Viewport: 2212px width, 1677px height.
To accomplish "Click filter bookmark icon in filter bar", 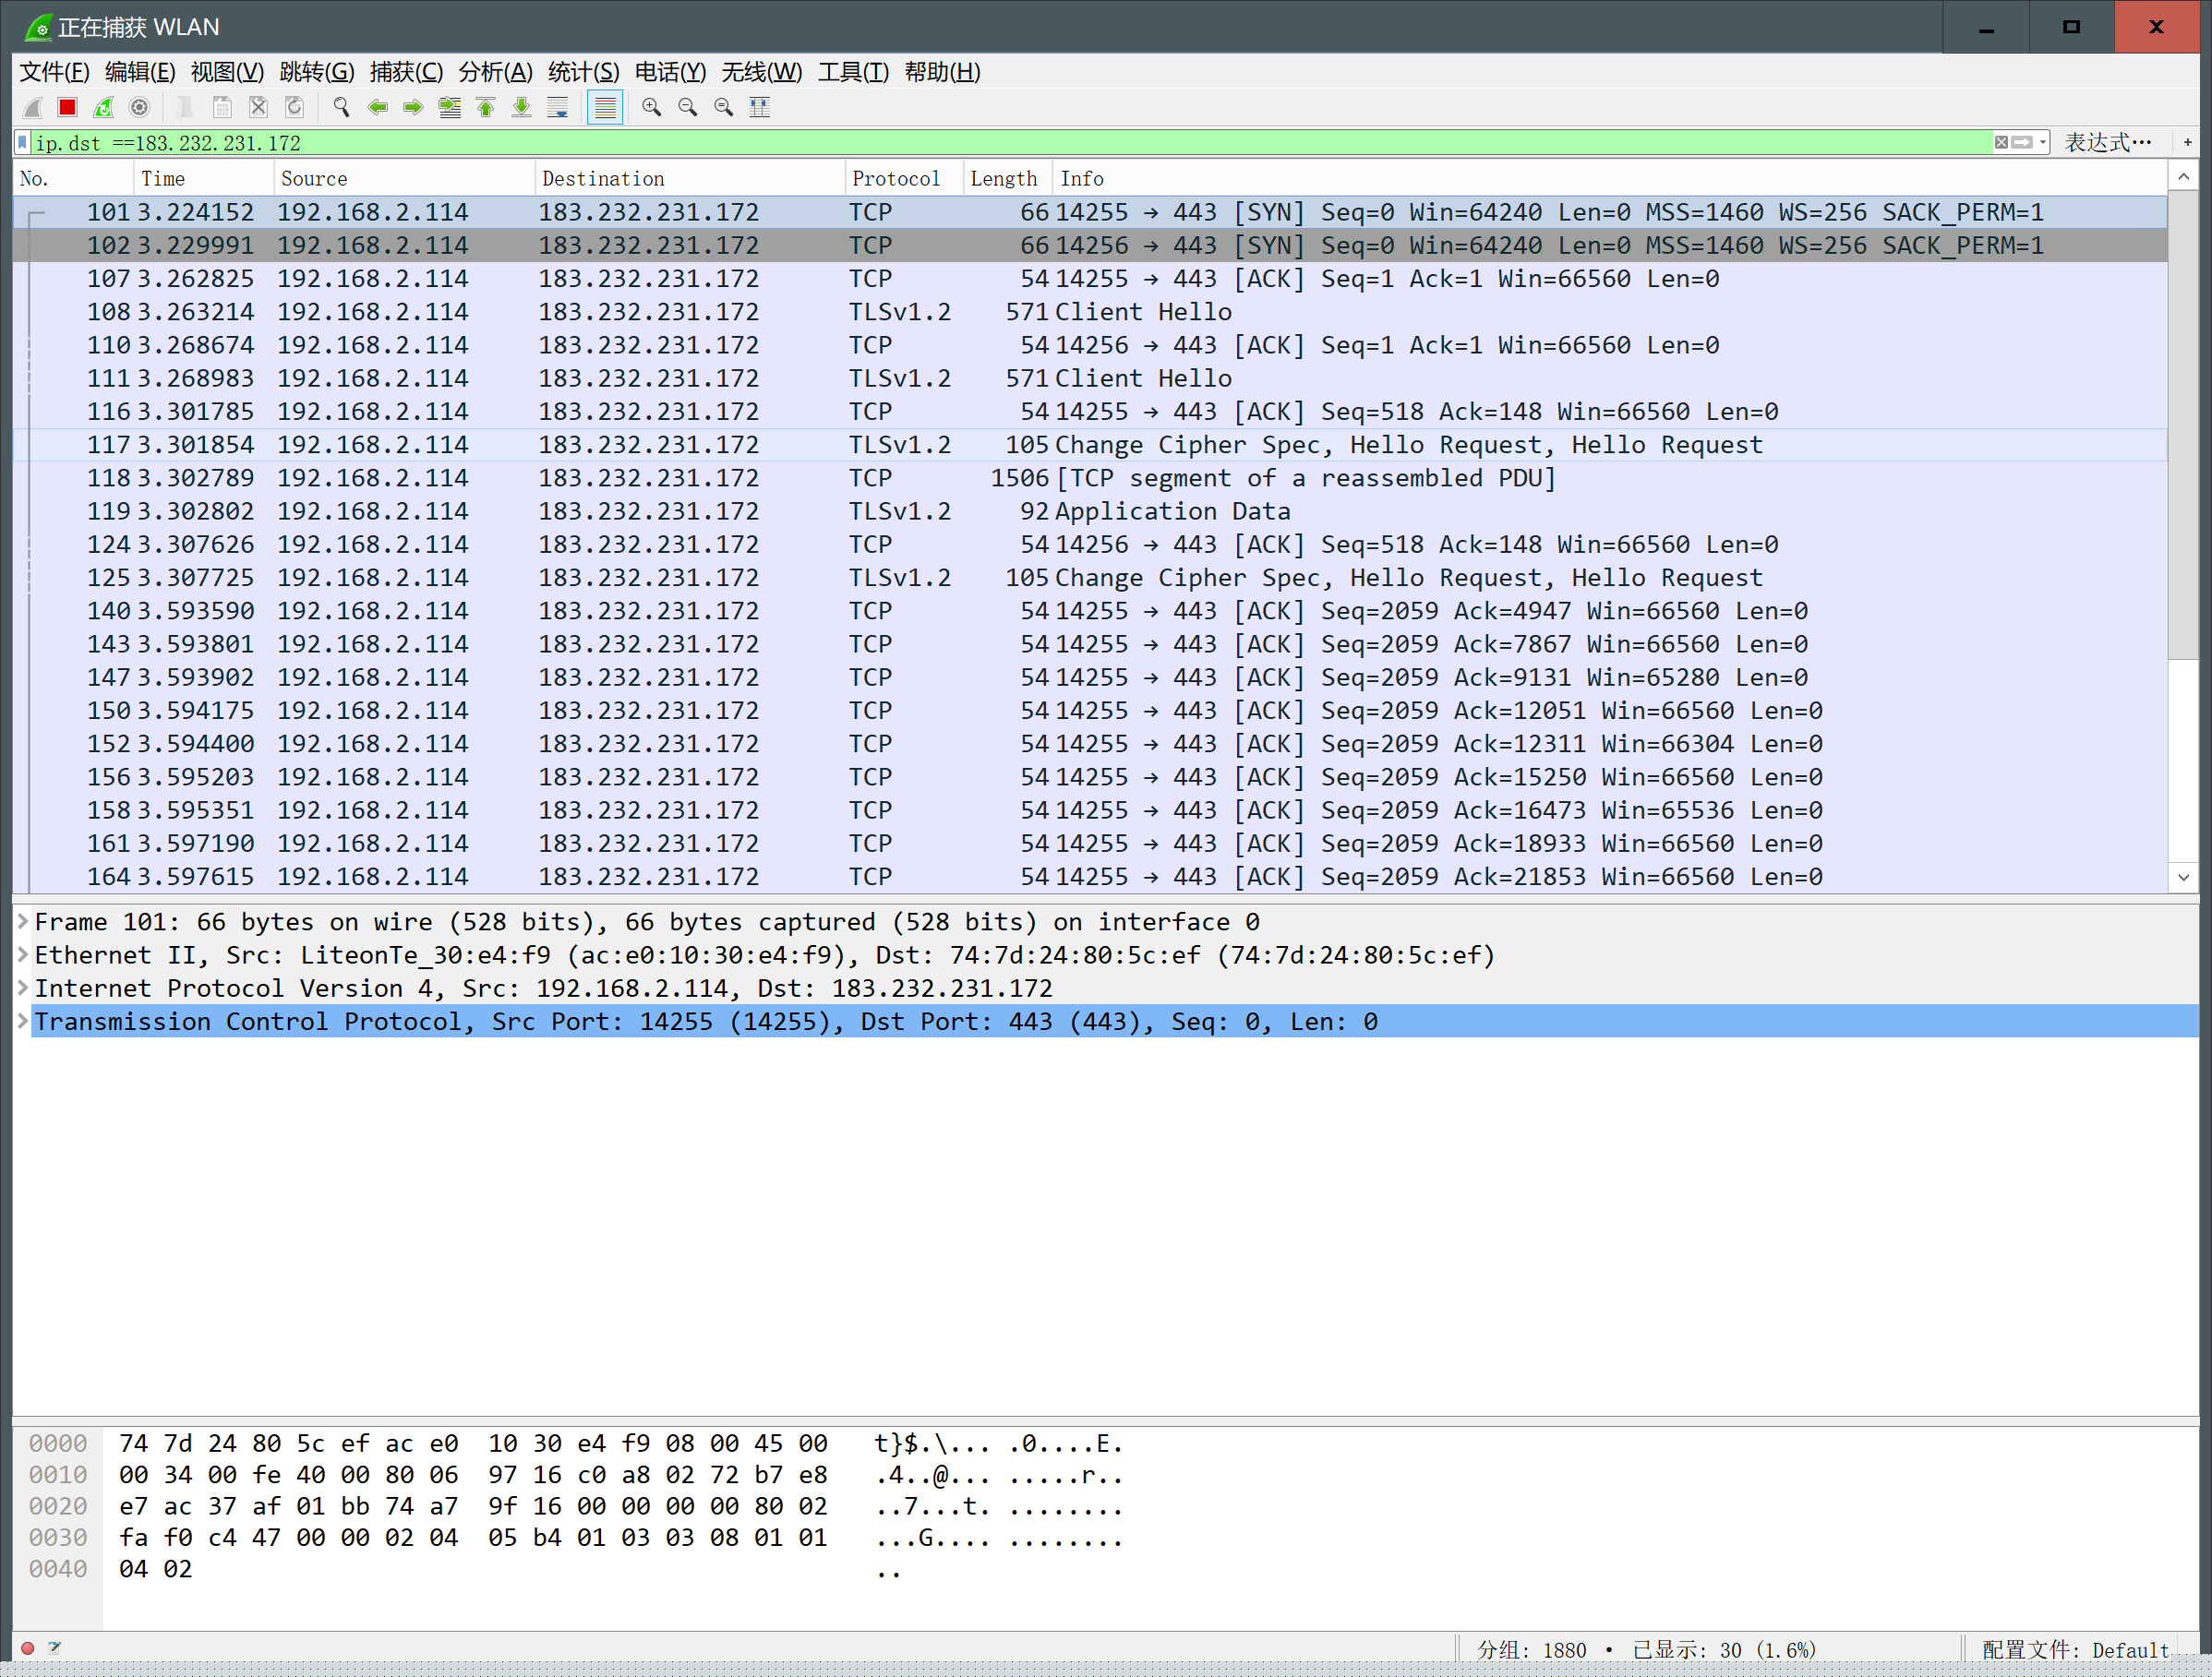I will click(22, 143).
